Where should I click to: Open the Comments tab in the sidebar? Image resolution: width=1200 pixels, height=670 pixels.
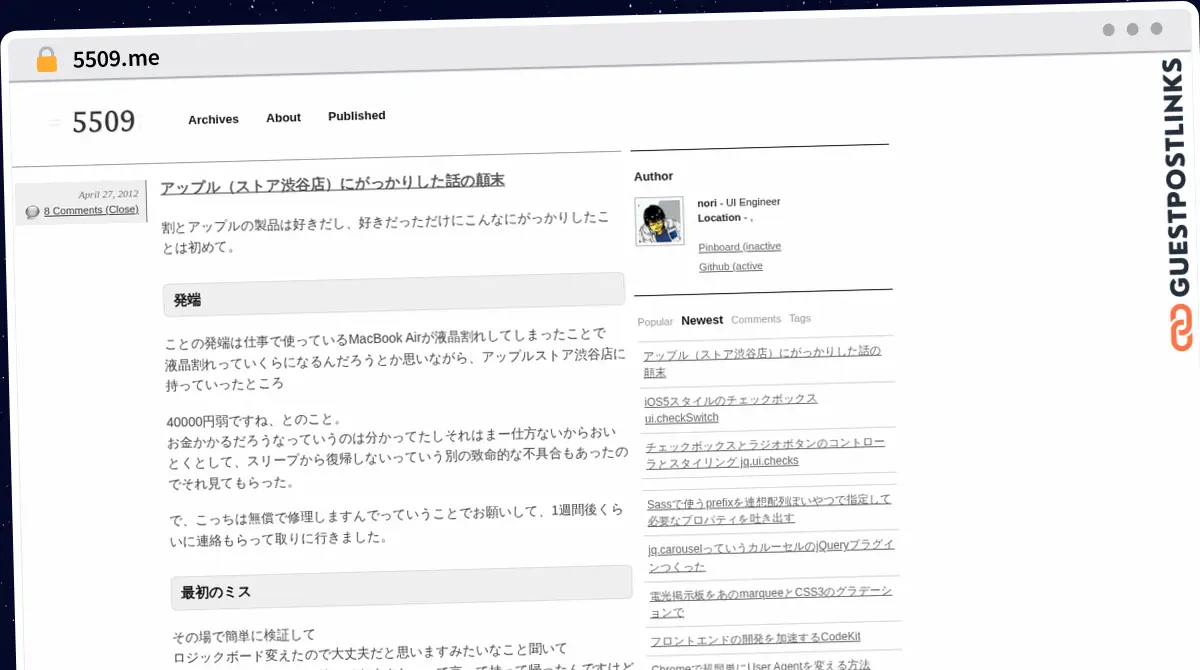756,319
